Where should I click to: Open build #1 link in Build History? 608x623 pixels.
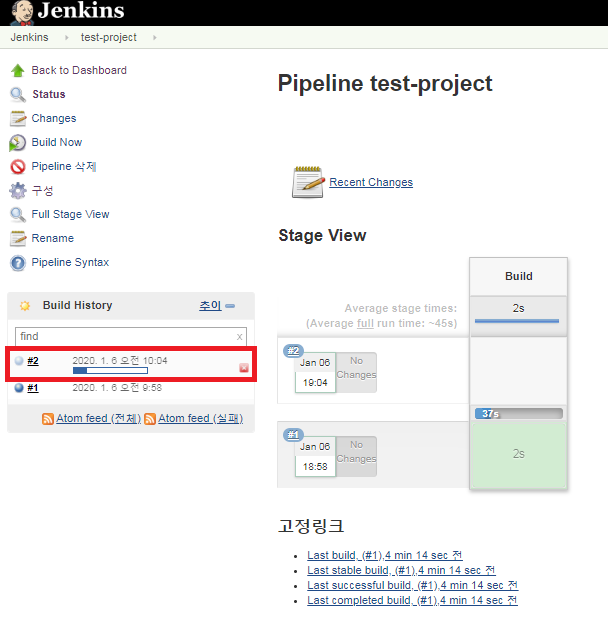(33, 387)
